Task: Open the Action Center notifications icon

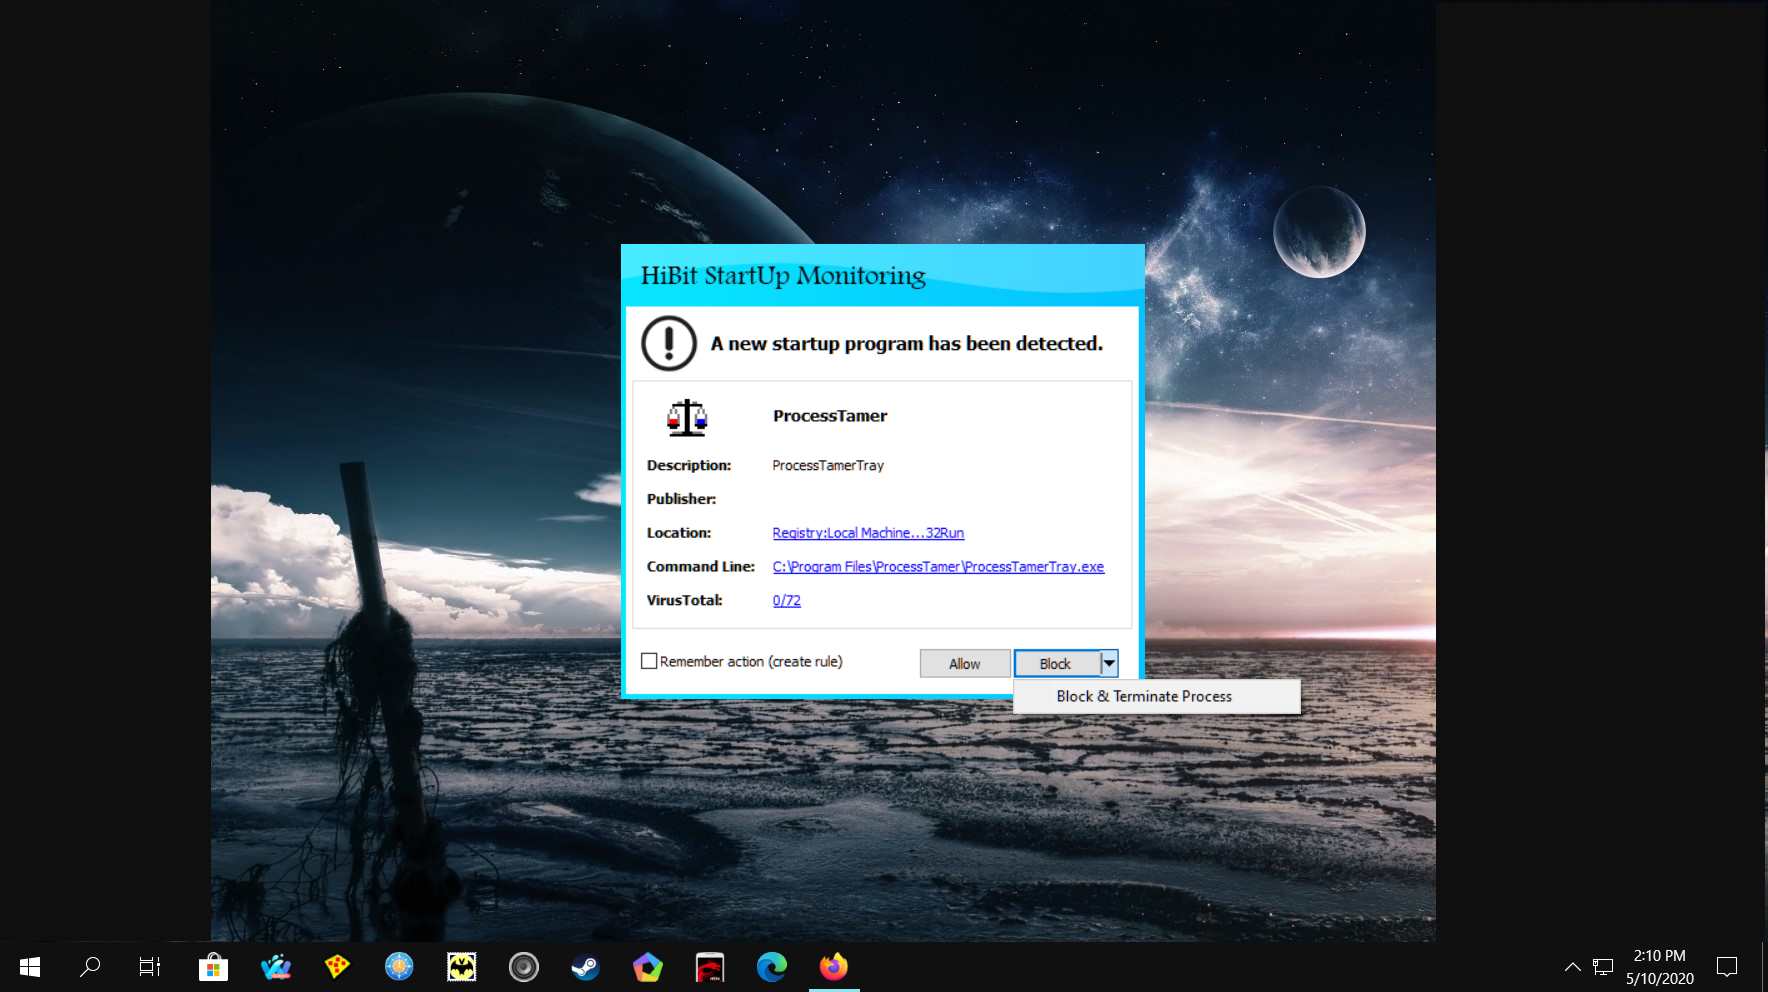Action: click(1727, 967)
